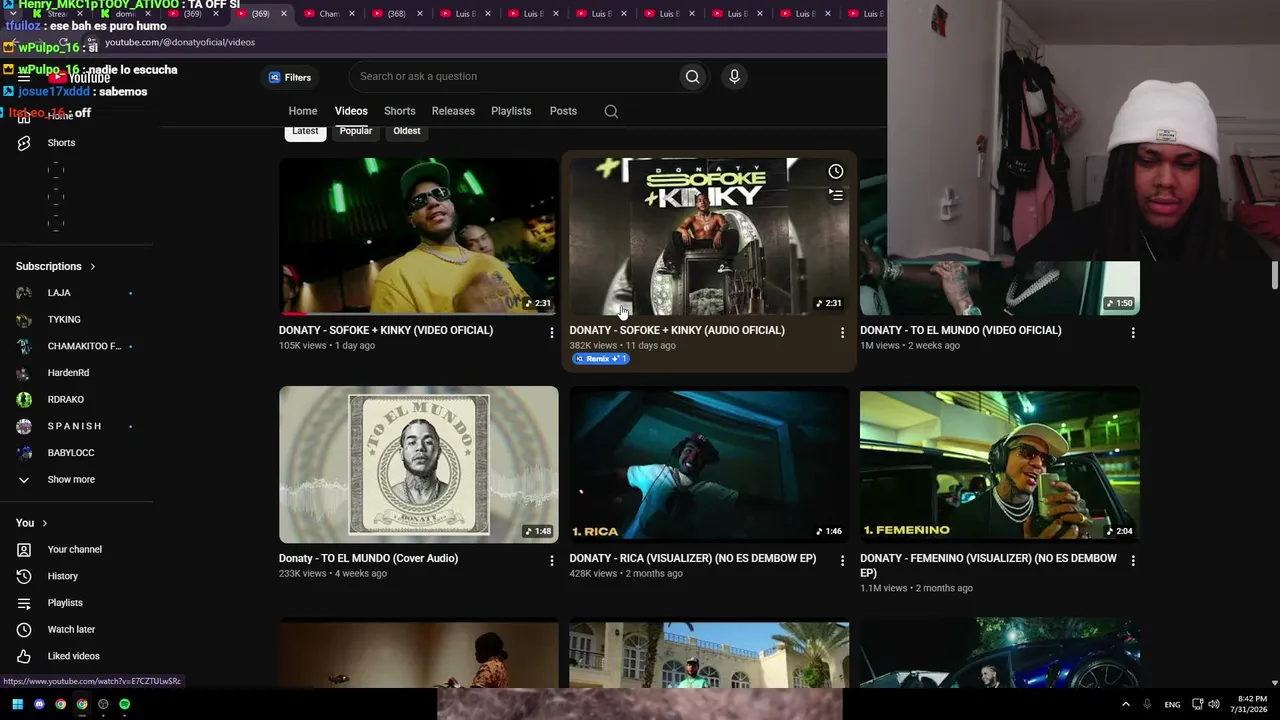Switch to the channel Videos tab
The height and width of the screenshot is (720, 1280).
351,111
